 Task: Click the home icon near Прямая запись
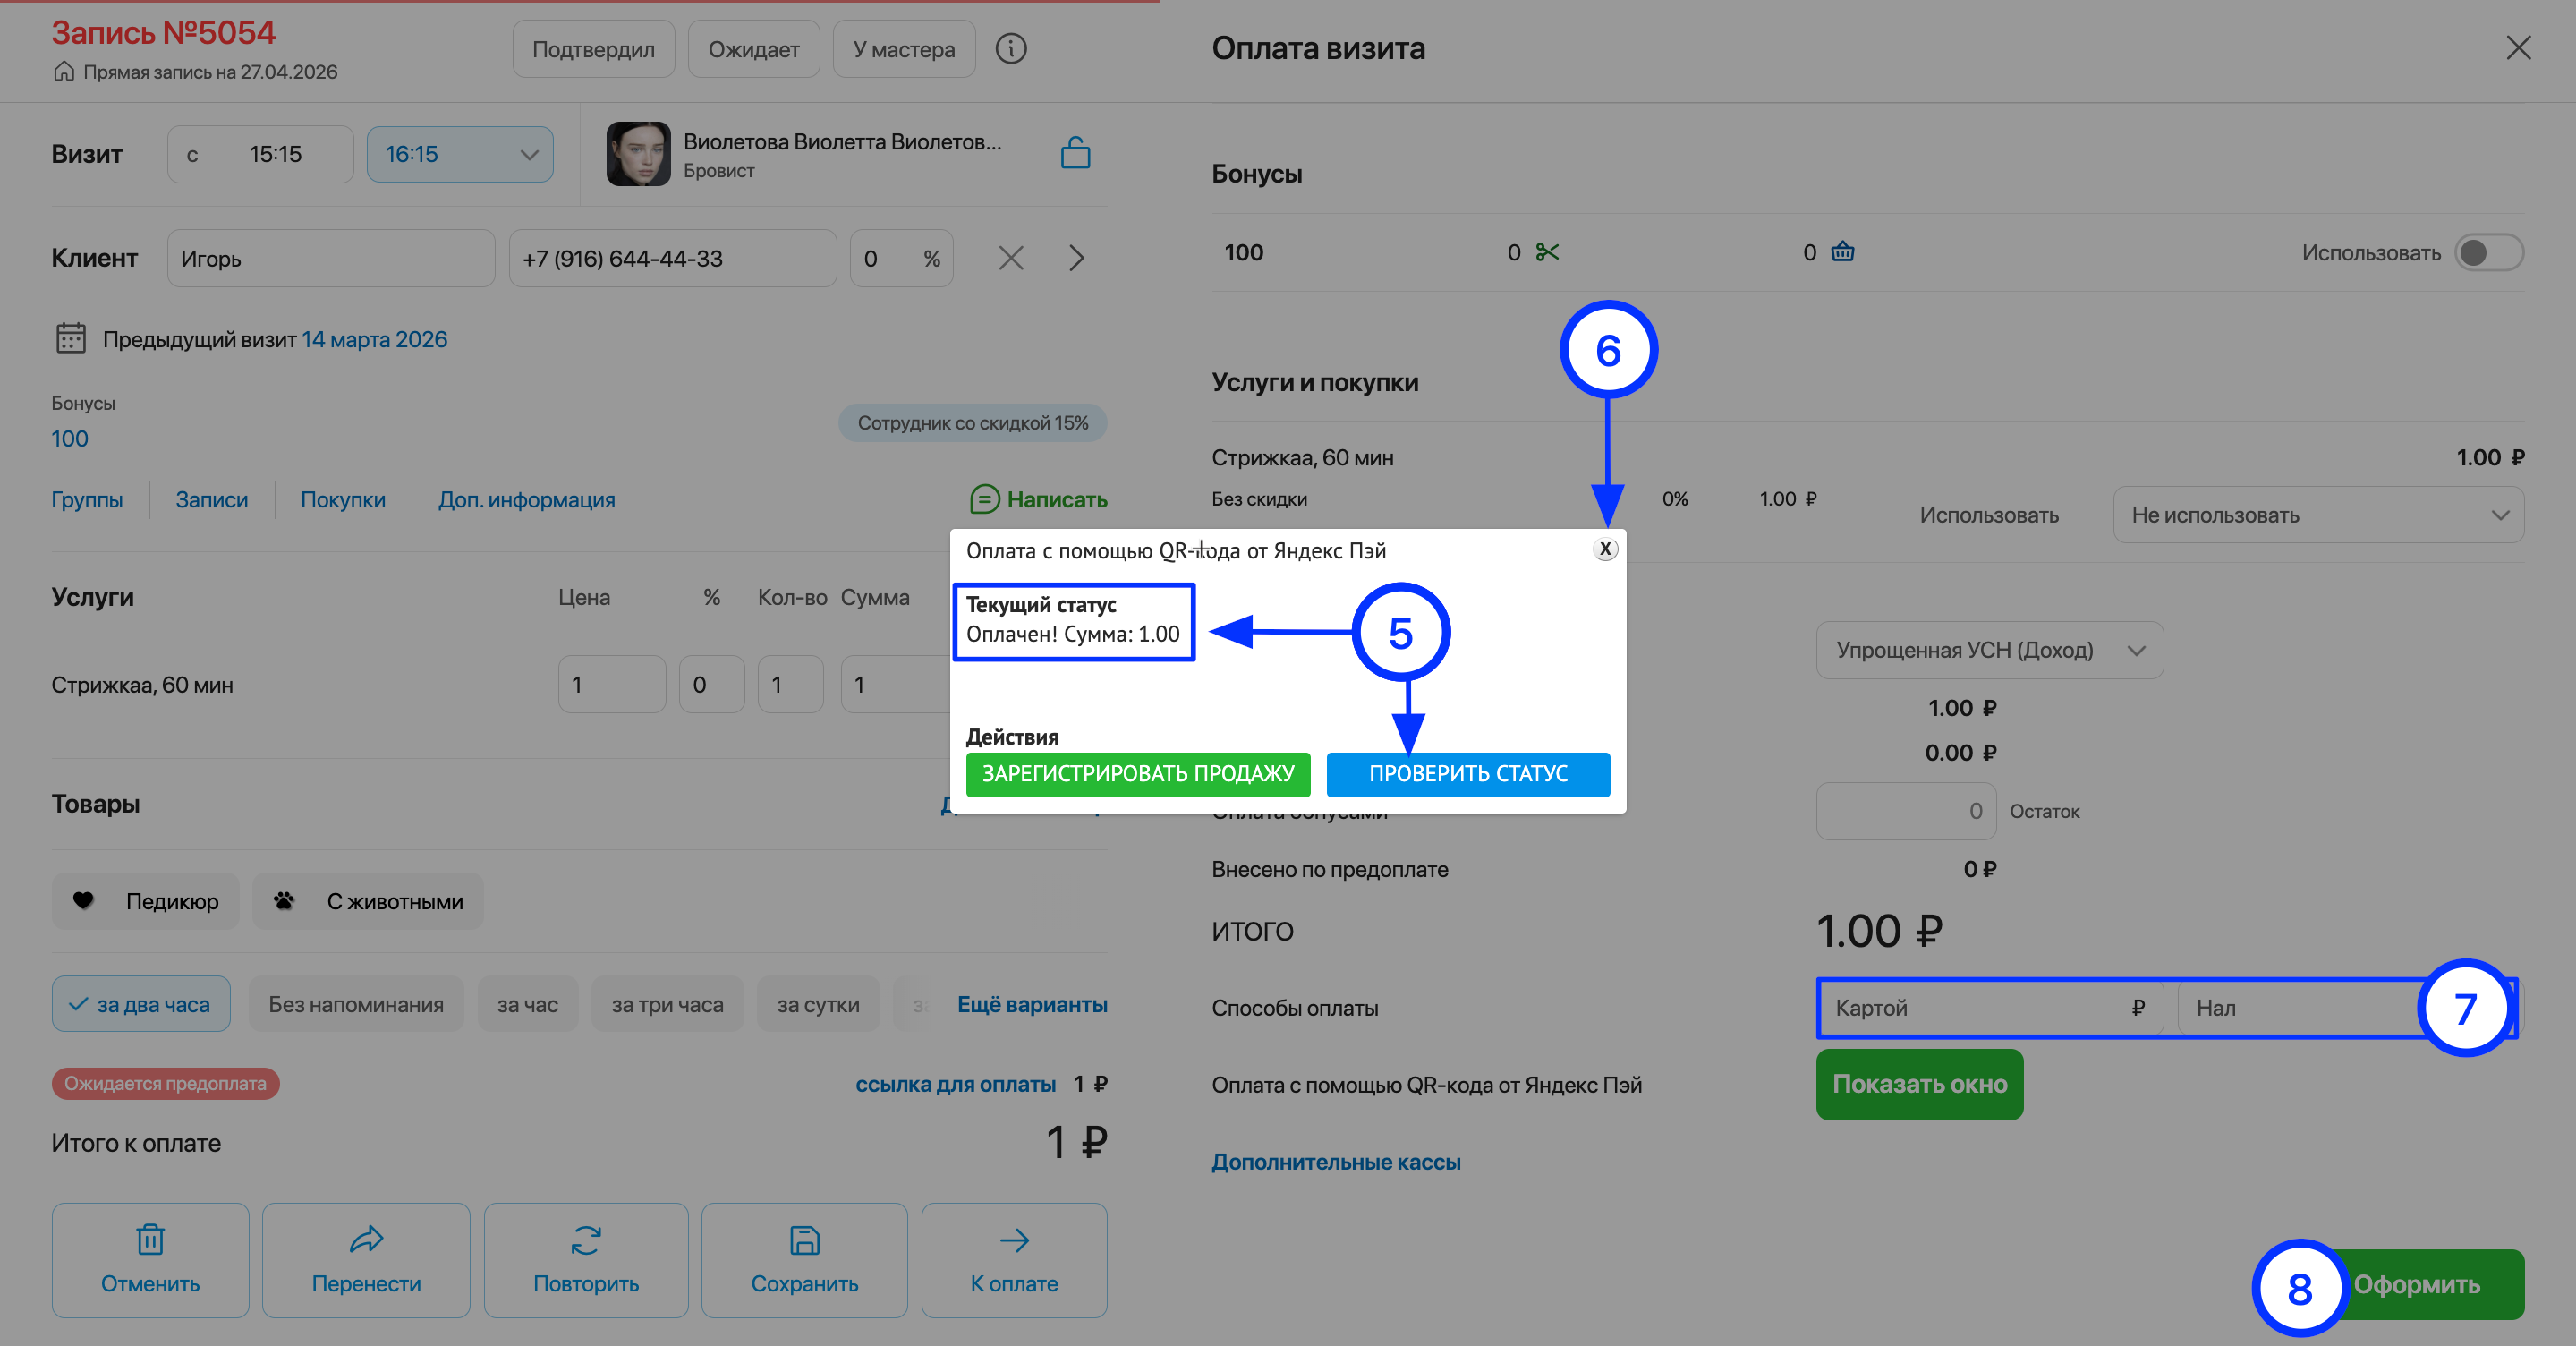click(64, 72)
